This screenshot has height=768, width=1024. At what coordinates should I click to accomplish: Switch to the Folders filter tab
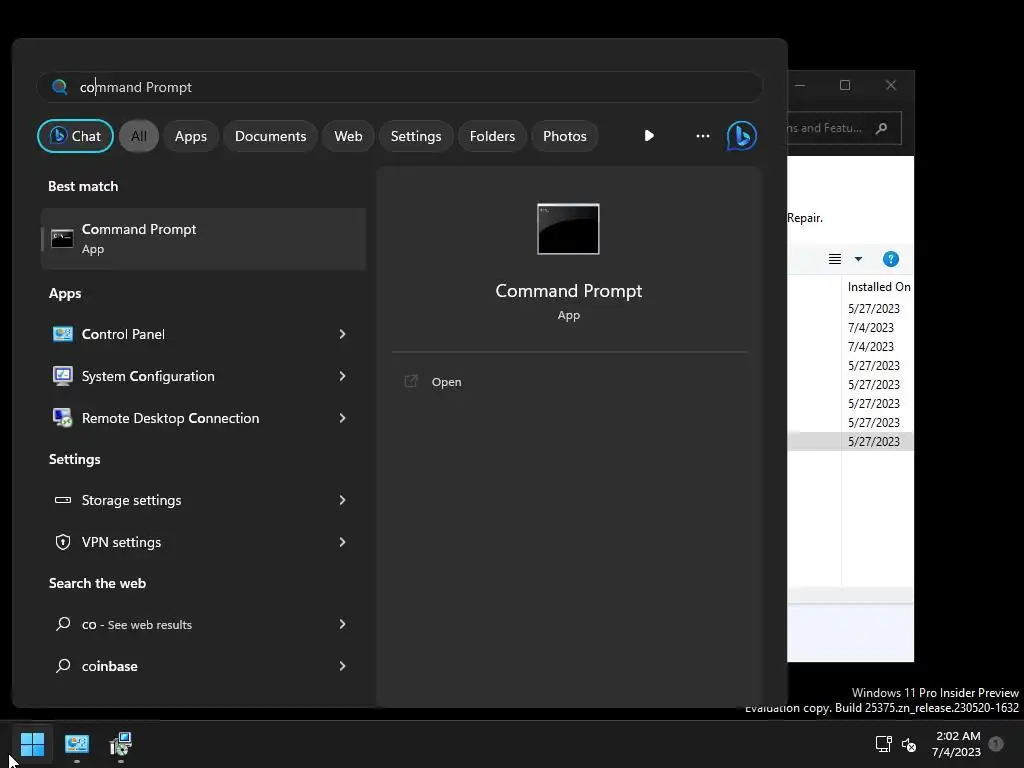point(492,136)
